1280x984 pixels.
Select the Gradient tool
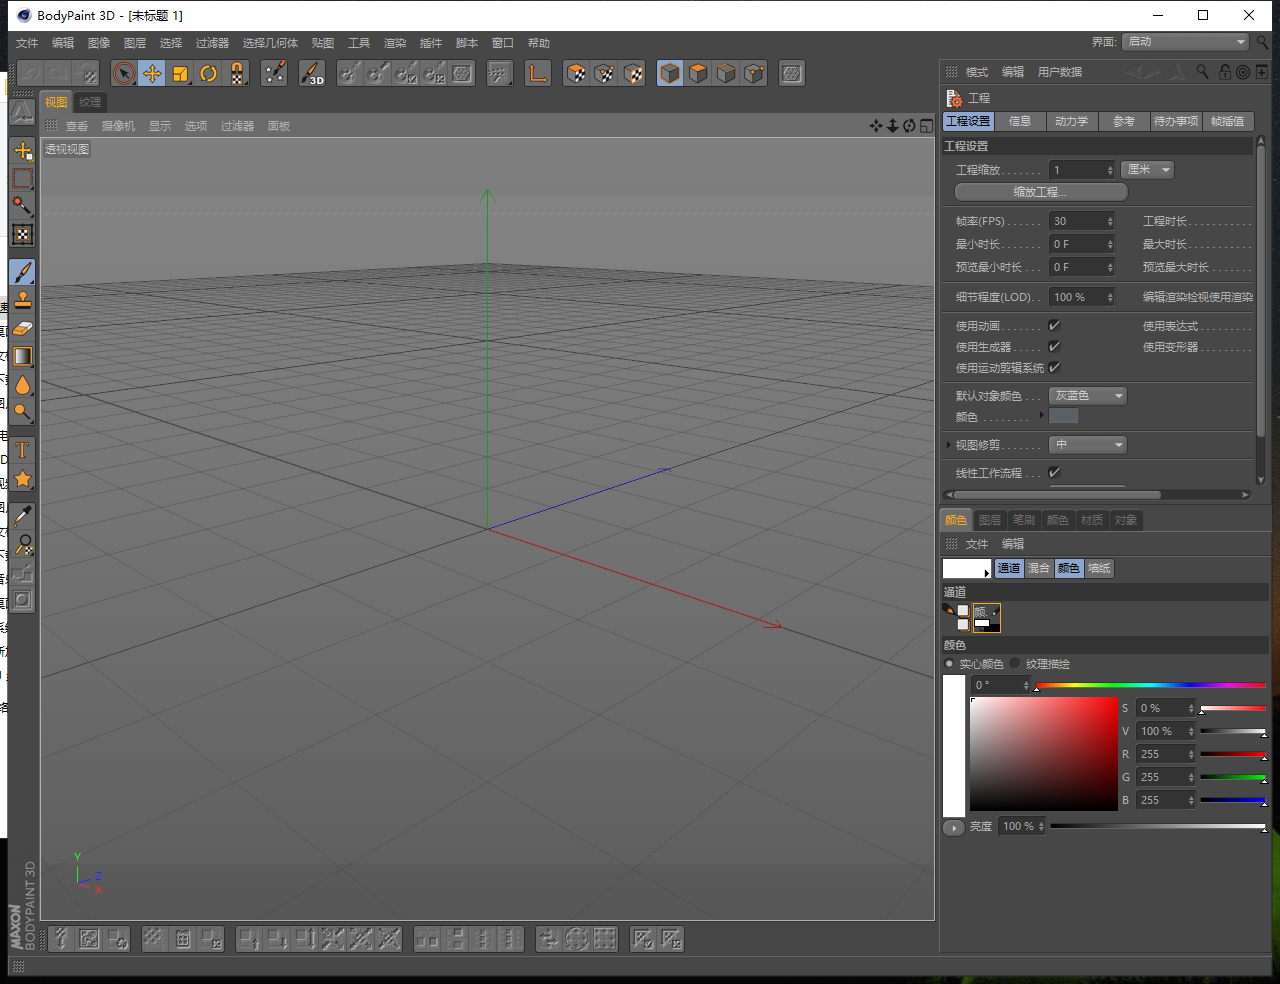click(23, 356)
